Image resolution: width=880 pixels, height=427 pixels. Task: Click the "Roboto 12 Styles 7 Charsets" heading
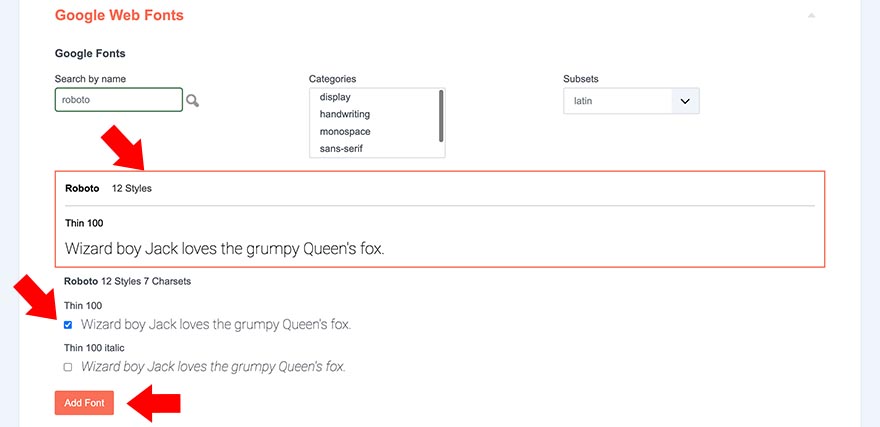tap(127, 281)
